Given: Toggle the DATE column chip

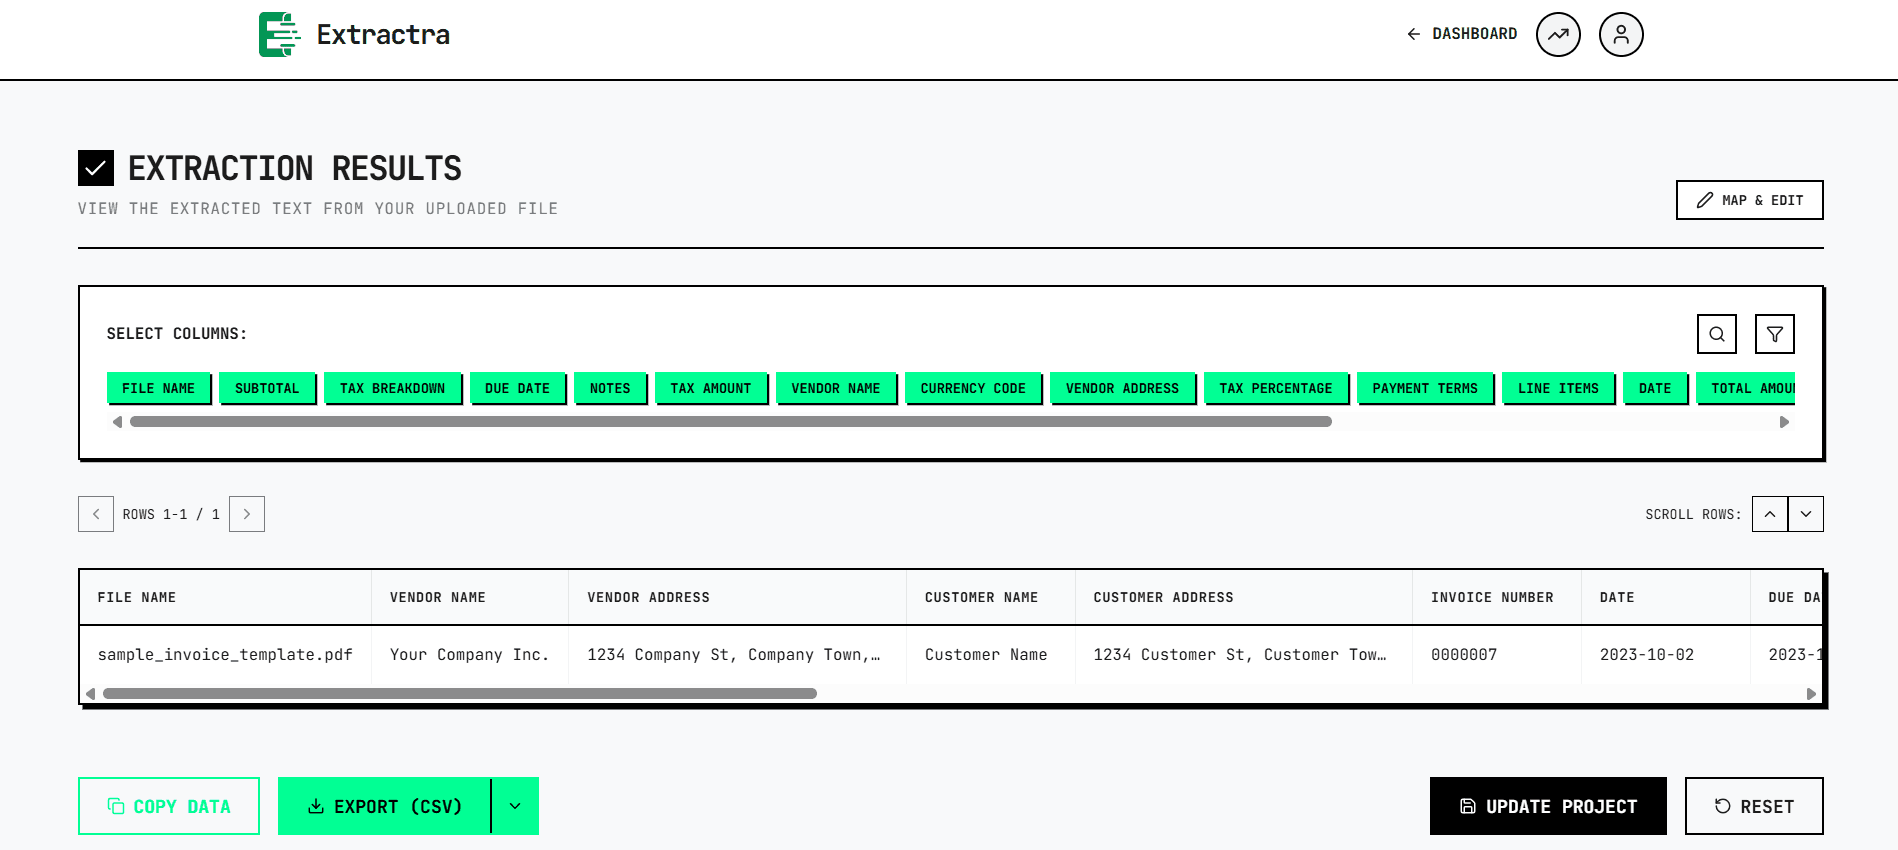Looking at the screenshot, I should tap(1655, 388).
